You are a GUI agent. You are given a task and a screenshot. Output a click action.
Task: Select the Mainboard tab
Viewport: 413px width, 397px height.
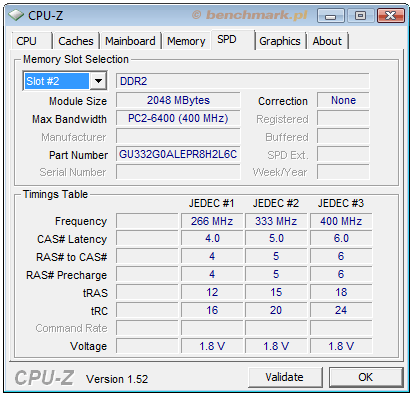click(130, 41)
